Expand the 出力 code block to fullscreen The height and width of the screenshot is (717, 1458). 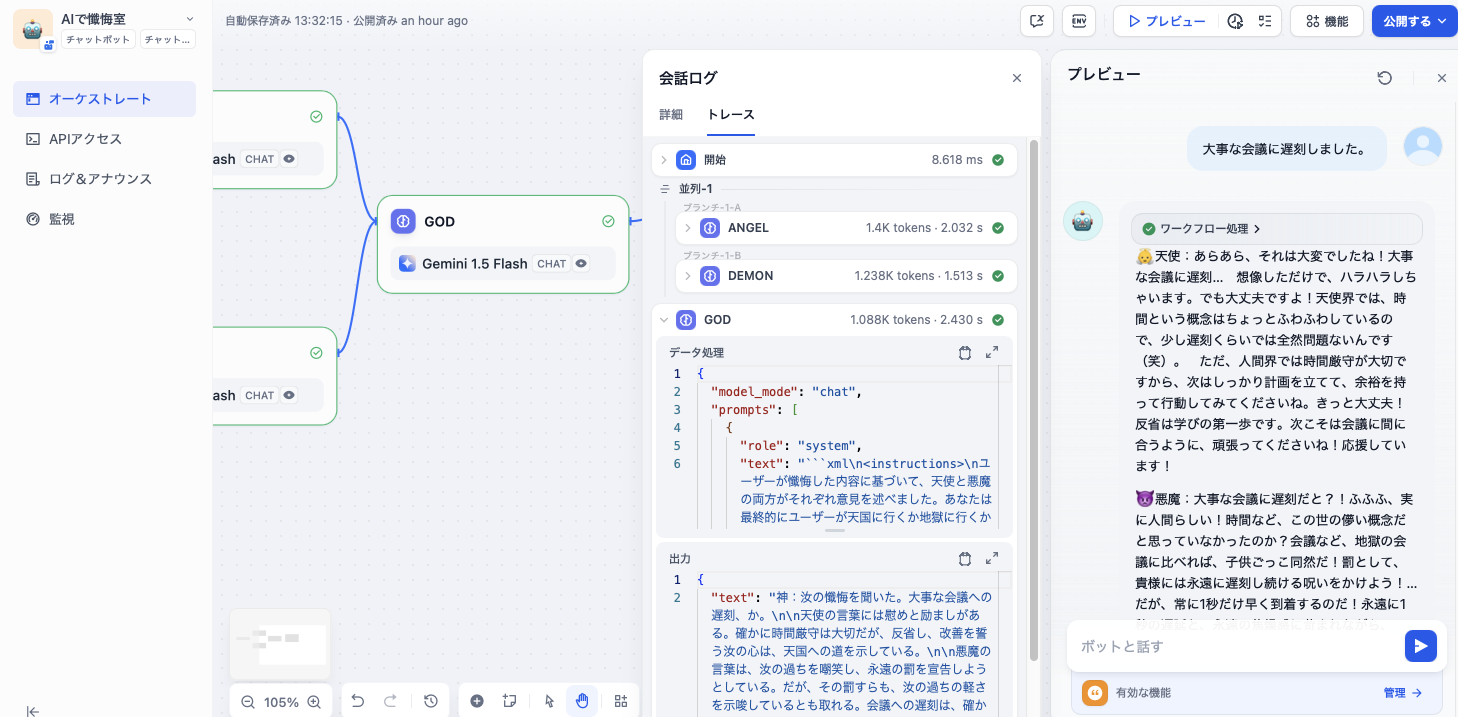click(992, 559)
